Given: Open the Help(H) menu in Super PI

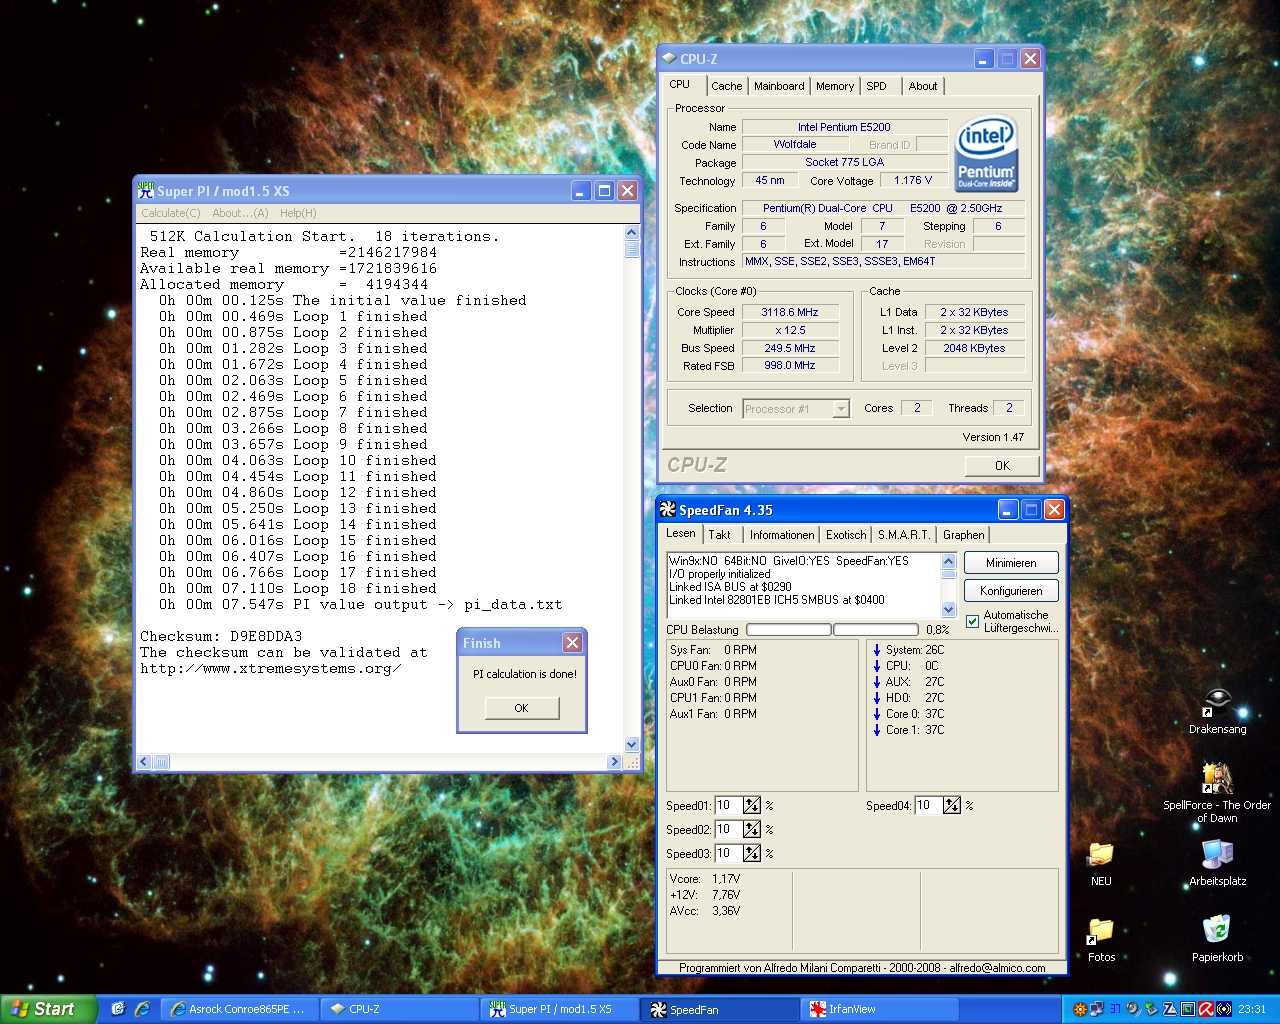Looking at the screenshot, I should 298,213.
